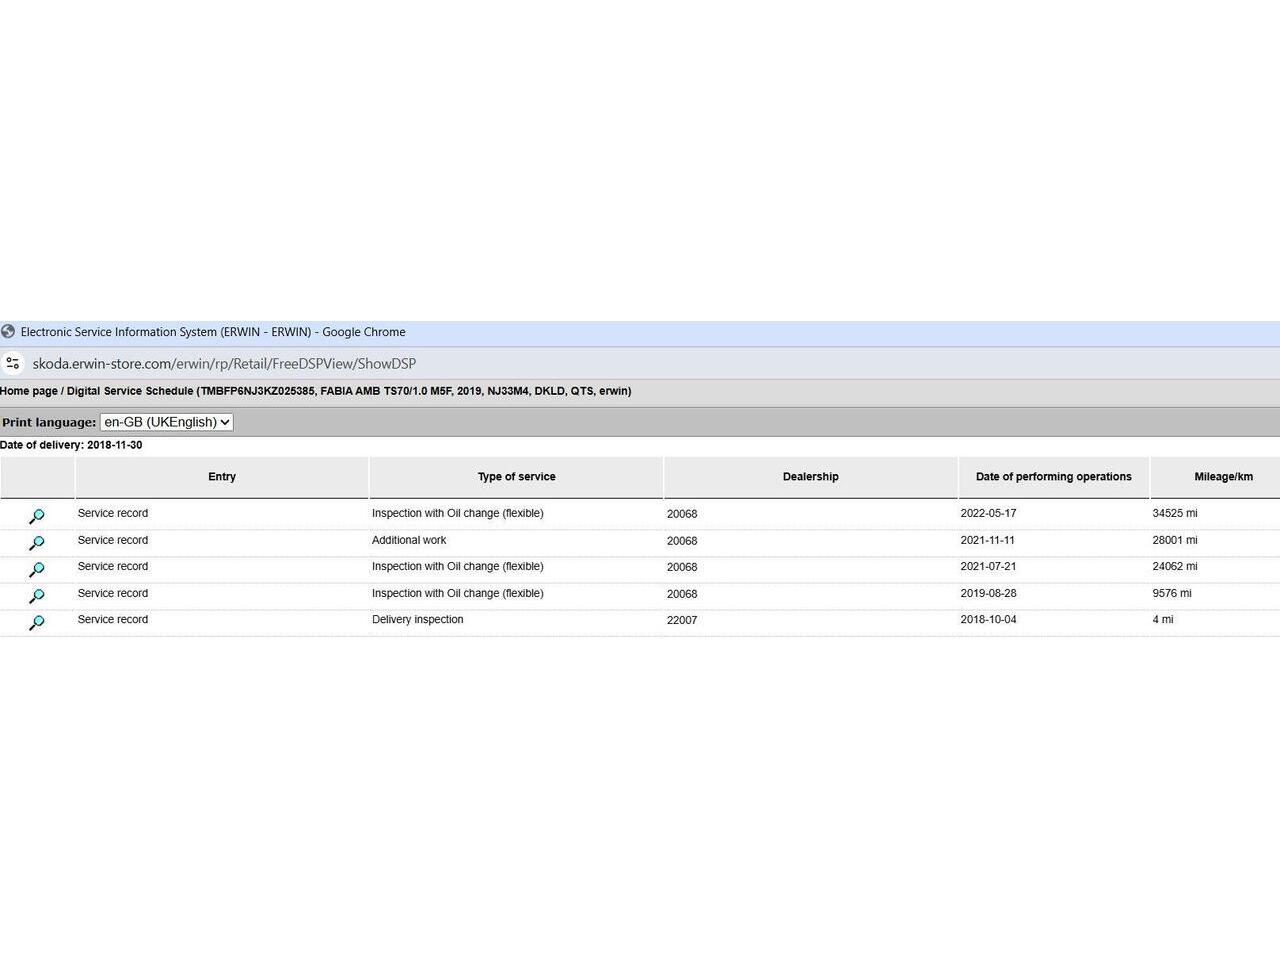Select the 34525 mi mileage cell

[1174, 513]
